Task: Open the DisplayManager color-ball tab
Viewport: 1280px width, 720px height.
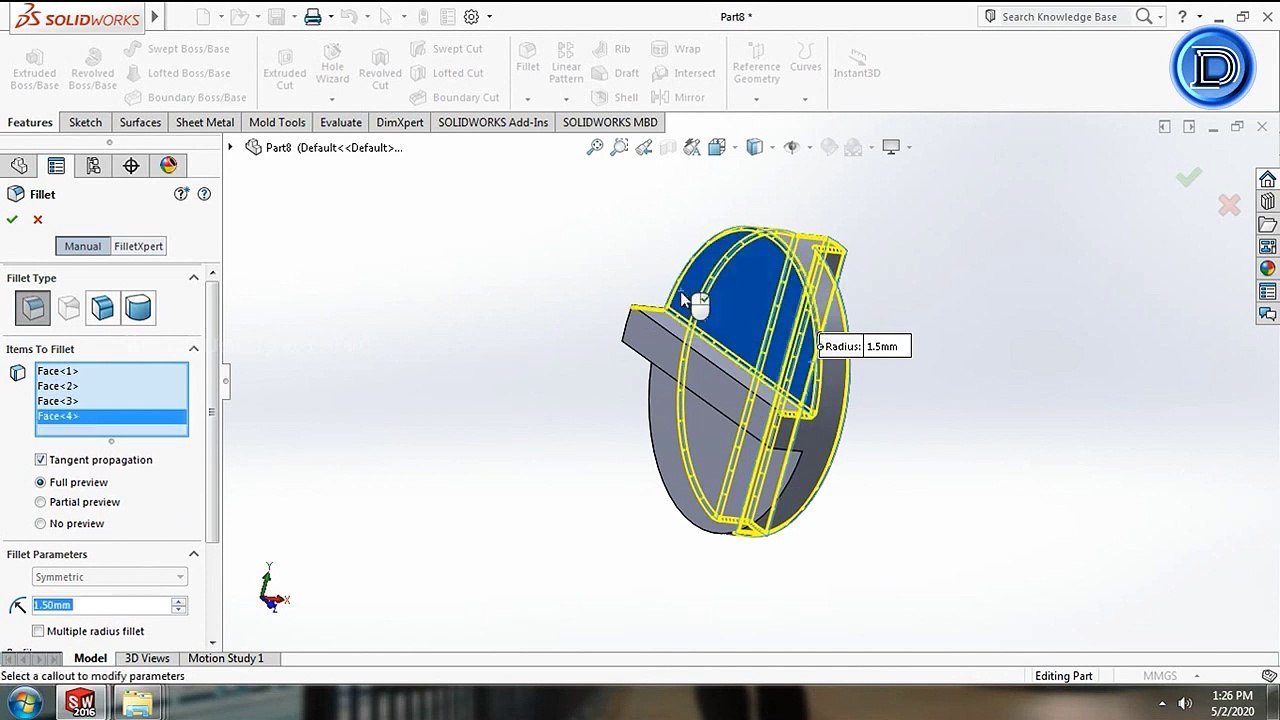Action: pos(168,166)
